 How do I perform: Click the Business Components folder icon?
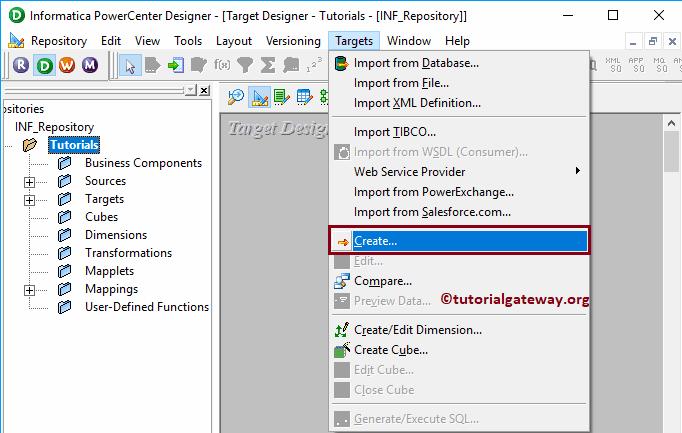[x=65, y=163]
